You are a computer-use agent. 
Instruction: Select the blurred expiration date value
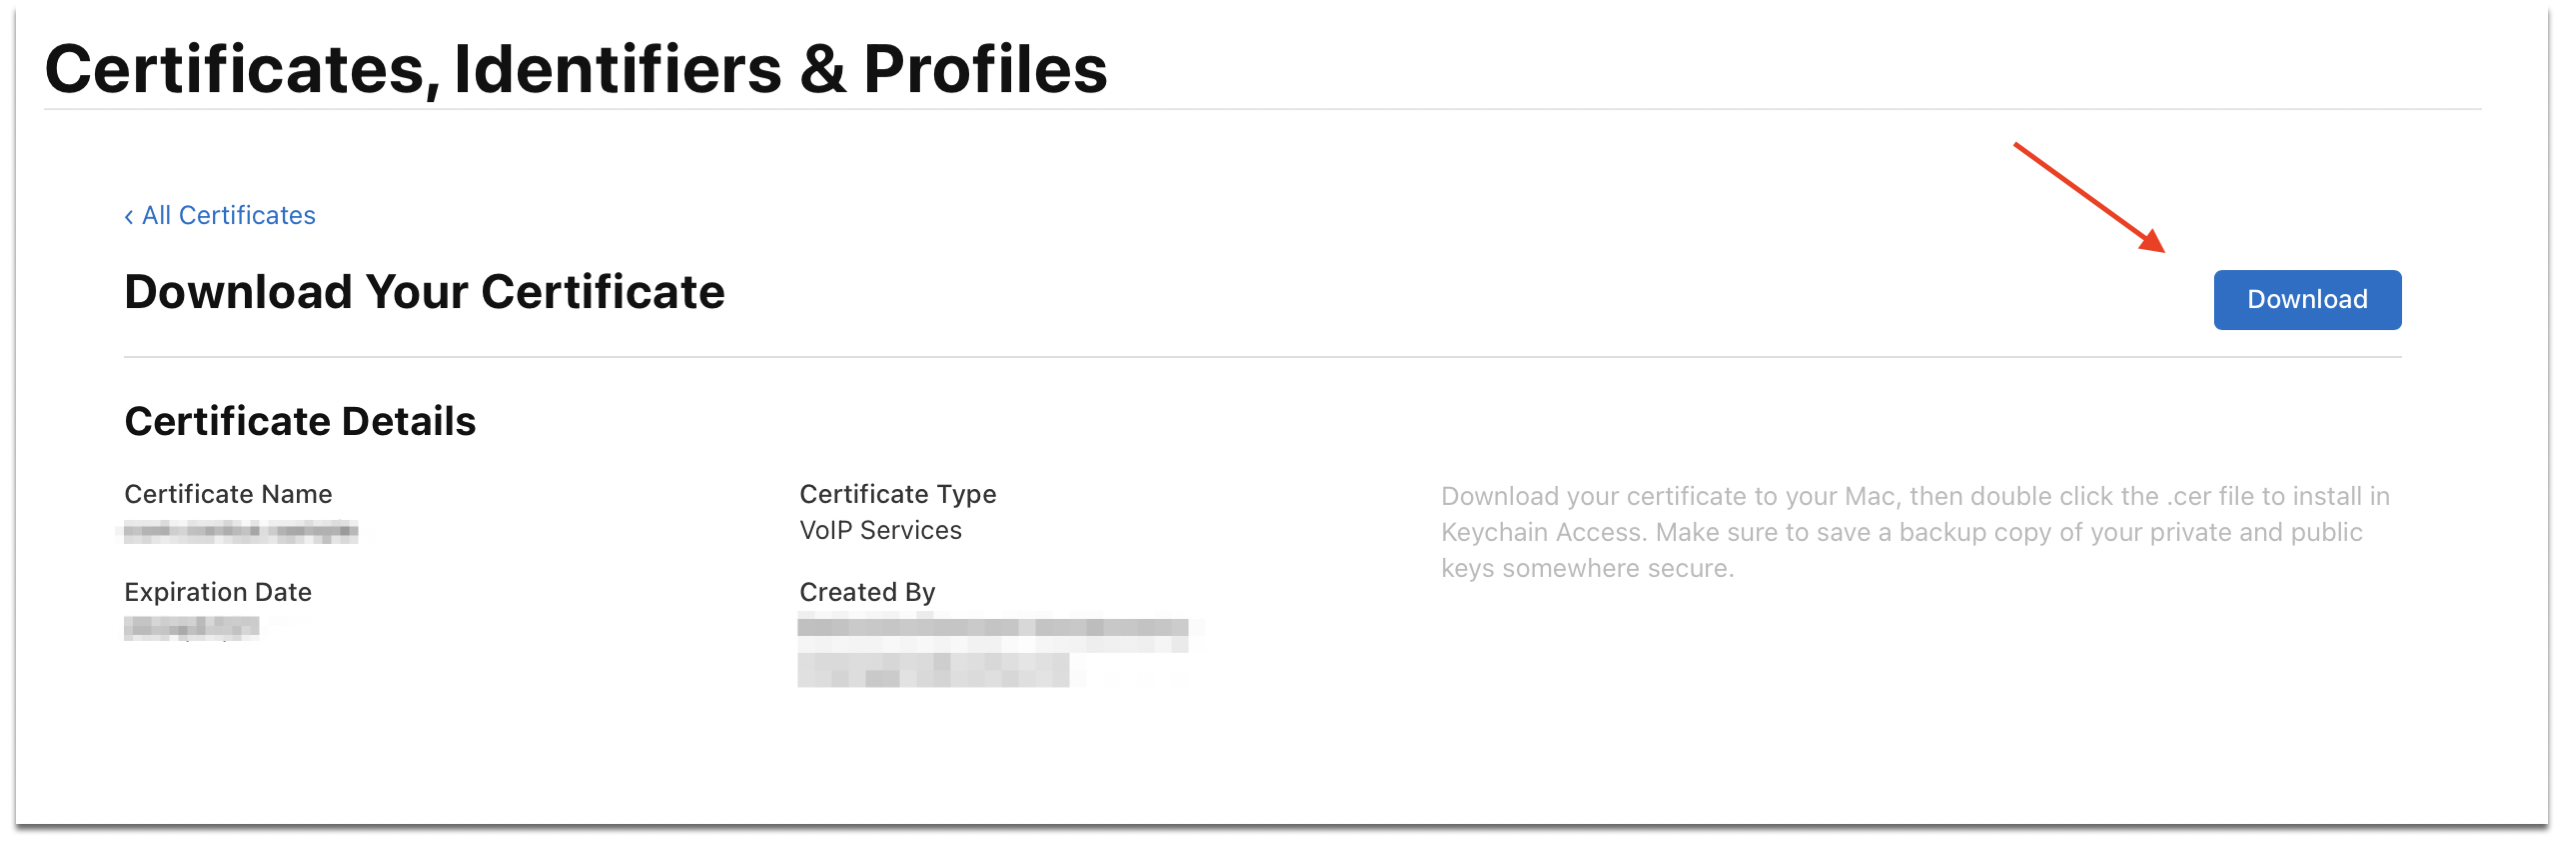coord(190,628)
